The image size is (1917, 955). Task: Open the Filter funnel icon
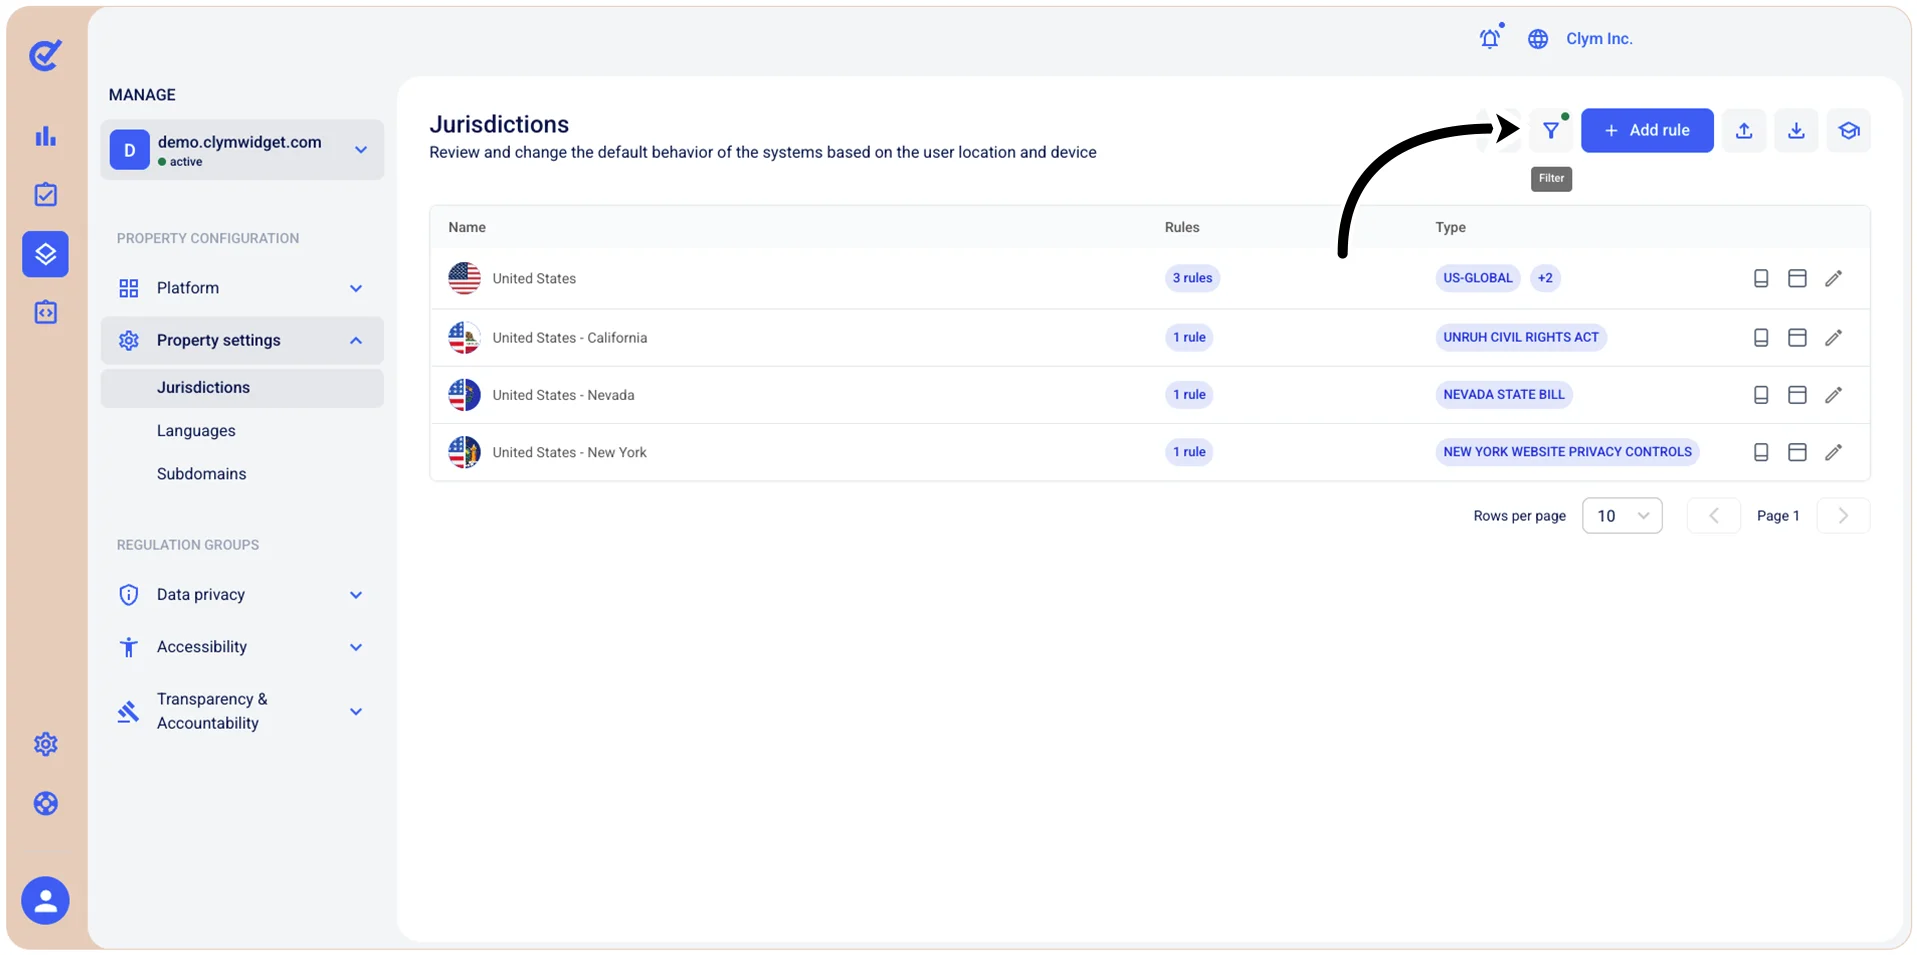coord(1551,130)
